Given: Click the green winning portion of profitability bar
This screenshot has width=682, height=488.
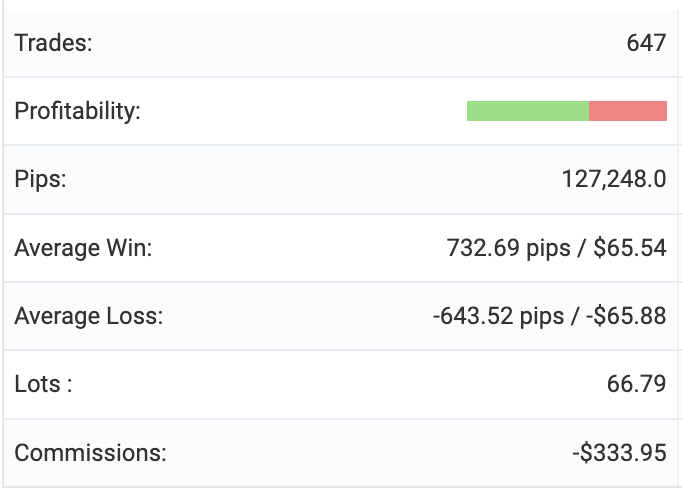Looking at the screenshot, I should (x=527, y=111).
